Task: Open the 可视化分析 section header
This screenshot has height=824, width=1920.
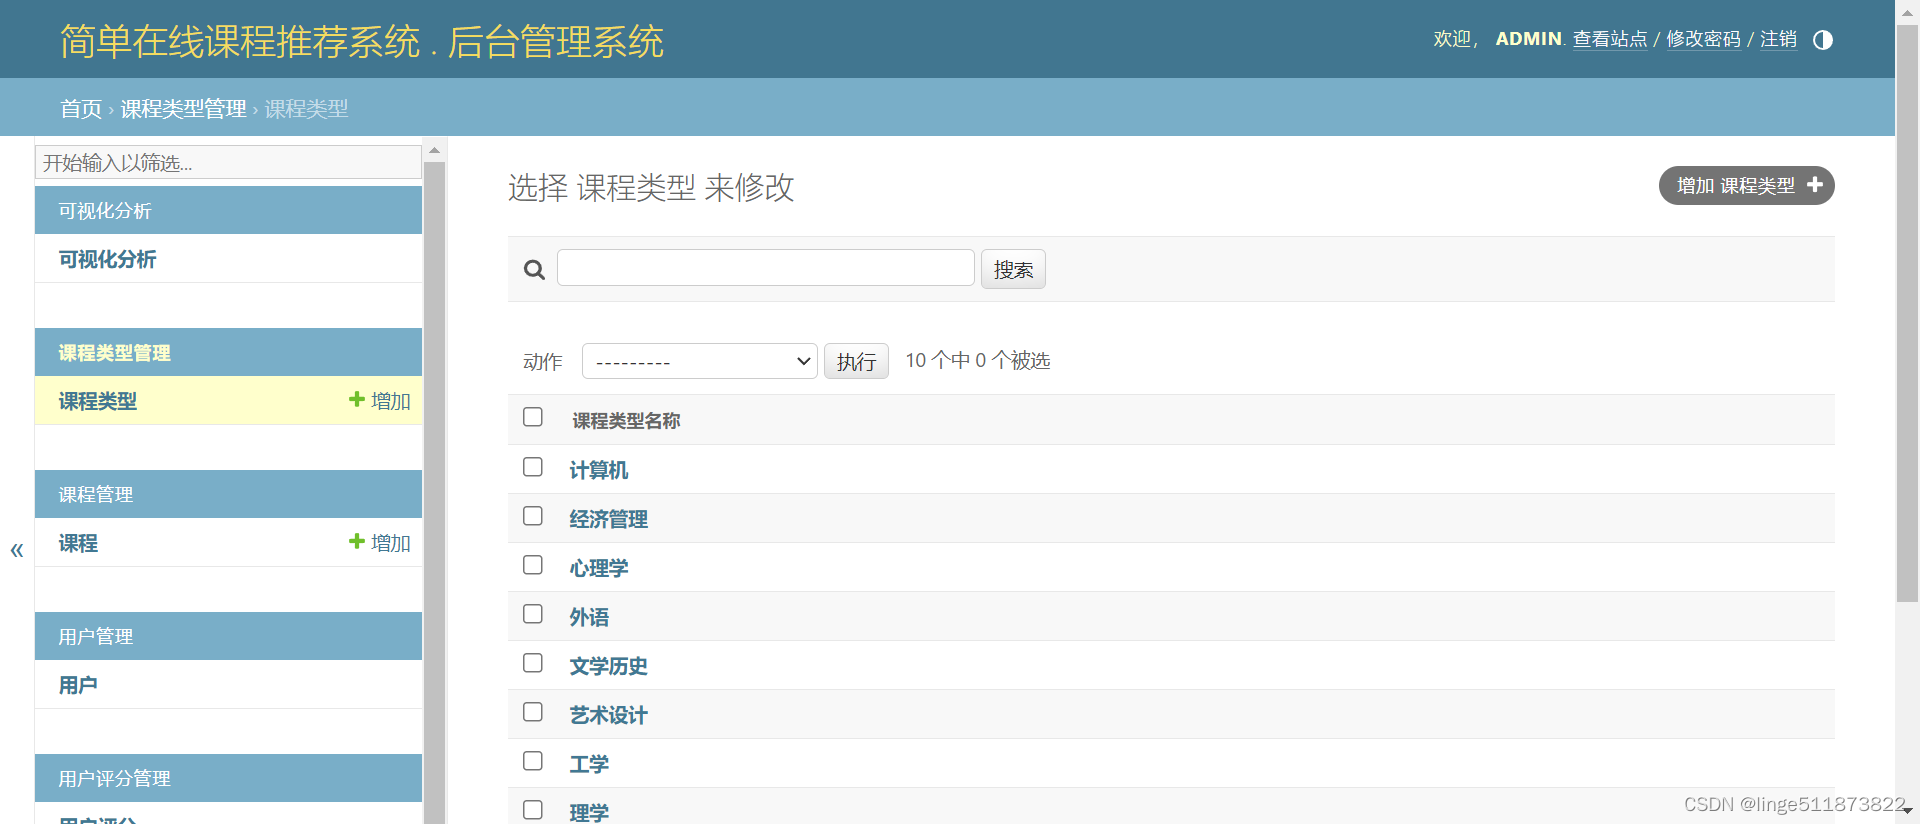Action: 105,211
